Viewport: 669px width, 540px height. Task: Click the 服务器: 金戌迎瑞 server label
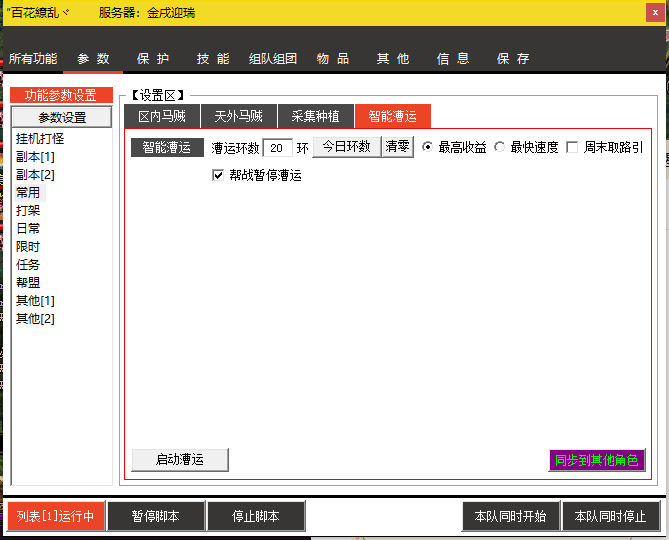tap(147, 13)
